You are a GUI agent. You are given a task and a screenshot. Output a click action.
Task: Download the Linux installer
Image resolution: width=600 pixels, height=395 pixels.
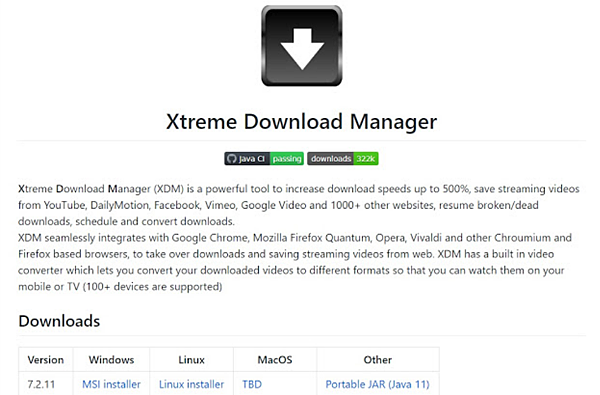point(191,384)
